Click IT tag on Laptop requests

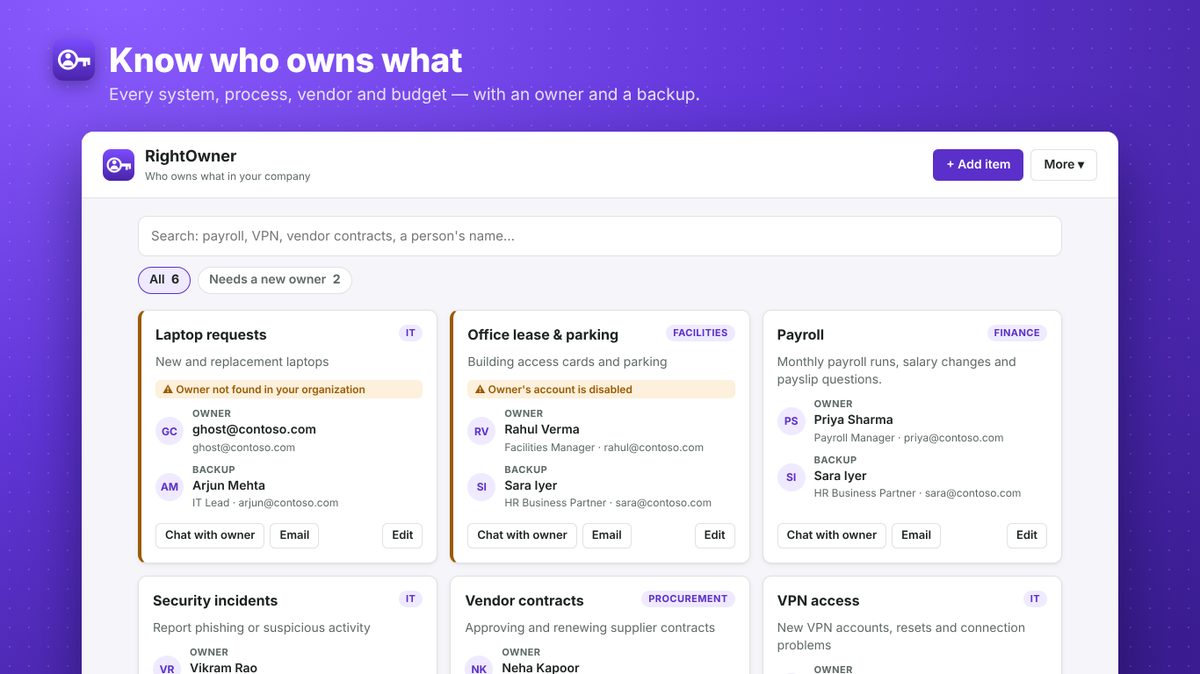(411, 333)
